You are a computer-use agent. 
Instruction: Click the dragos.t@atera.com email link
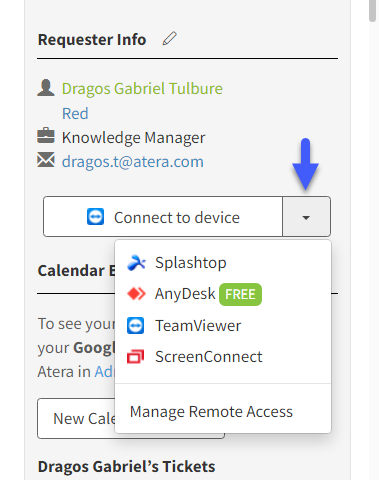coord(133,162)
